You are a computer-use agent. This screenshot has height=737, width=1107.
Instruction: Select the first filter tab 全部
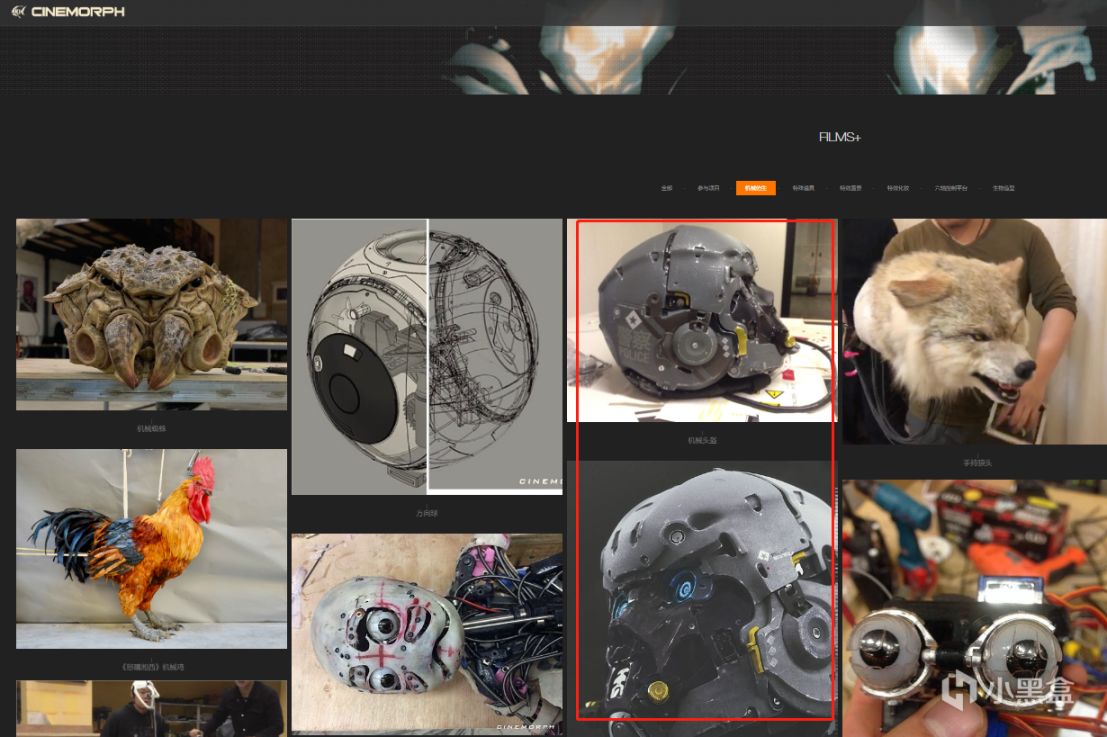click(x=666, y=188)
